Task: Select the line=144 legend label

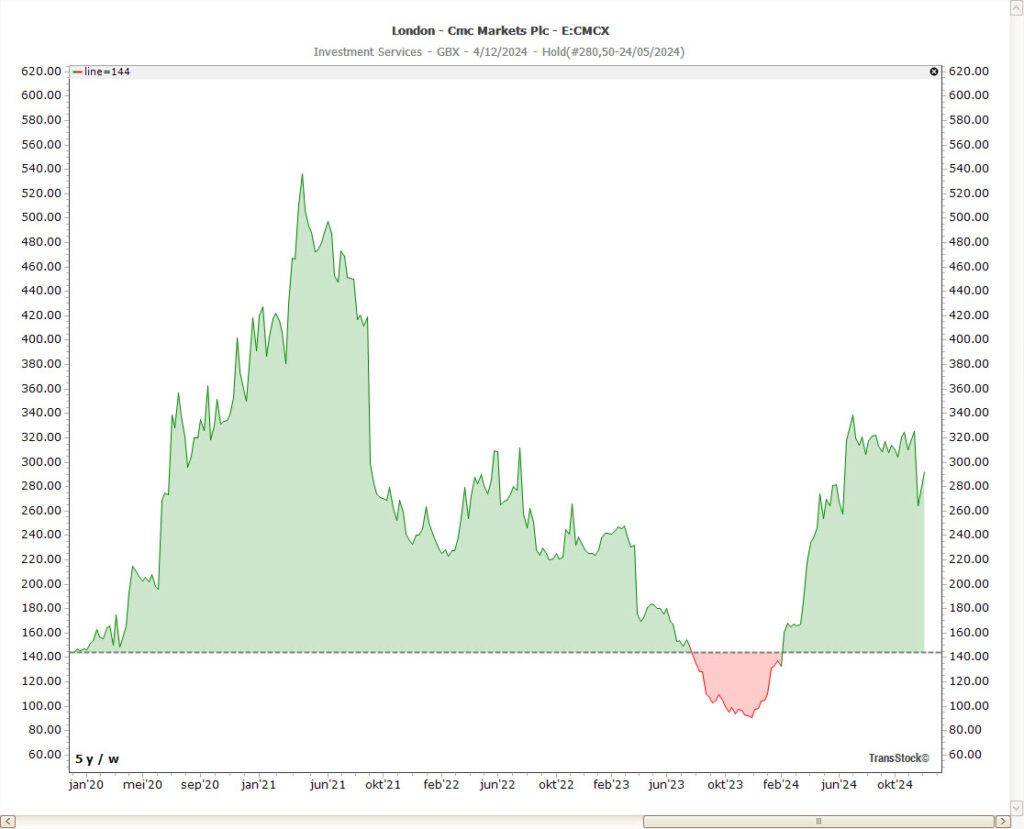Action: point(107,71)
